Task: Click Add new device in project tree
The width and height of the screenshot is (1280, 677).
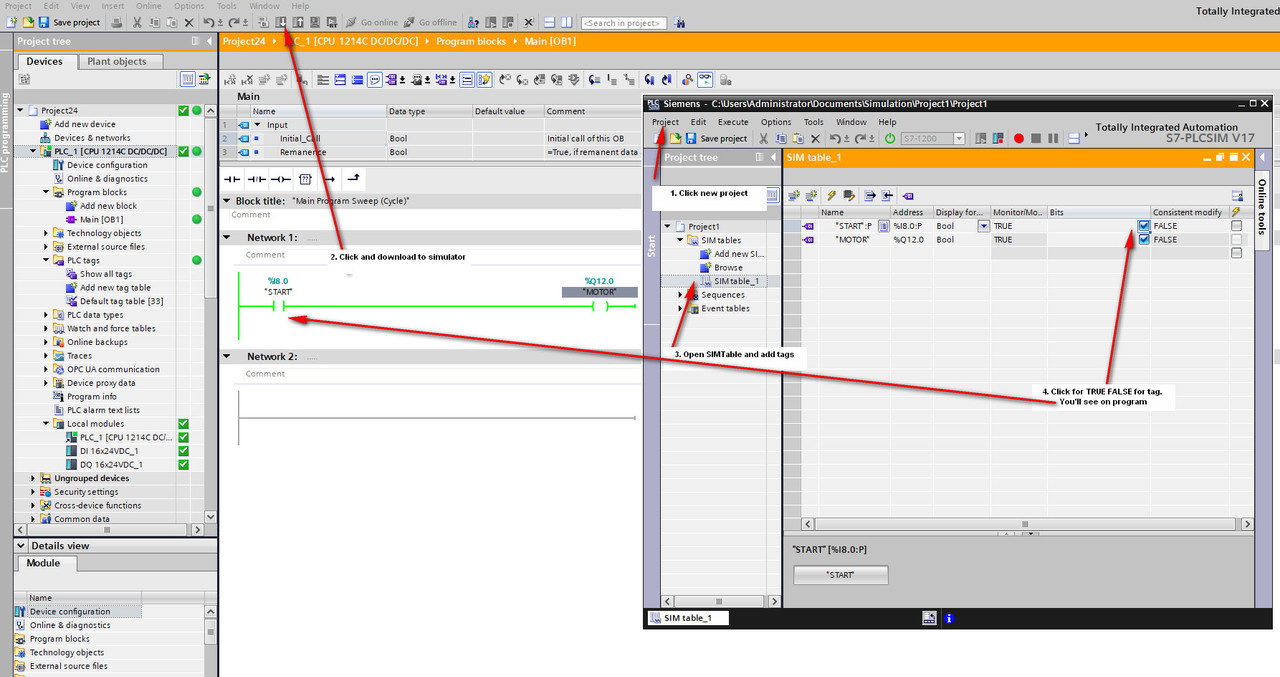Action: coord(85,124)
